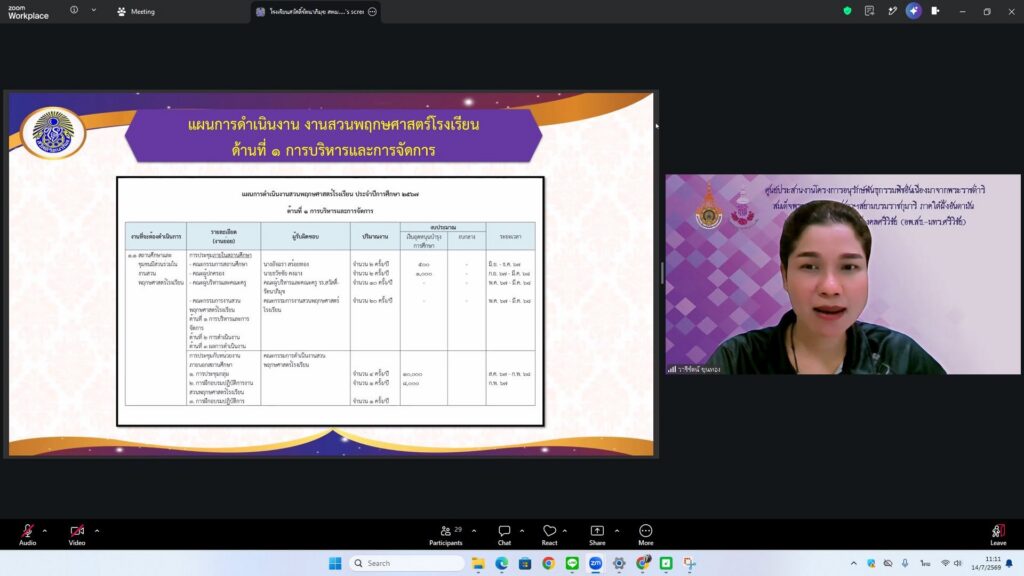1024x576 pixels.
Task: Open the Participants panel
Action: 446,534
